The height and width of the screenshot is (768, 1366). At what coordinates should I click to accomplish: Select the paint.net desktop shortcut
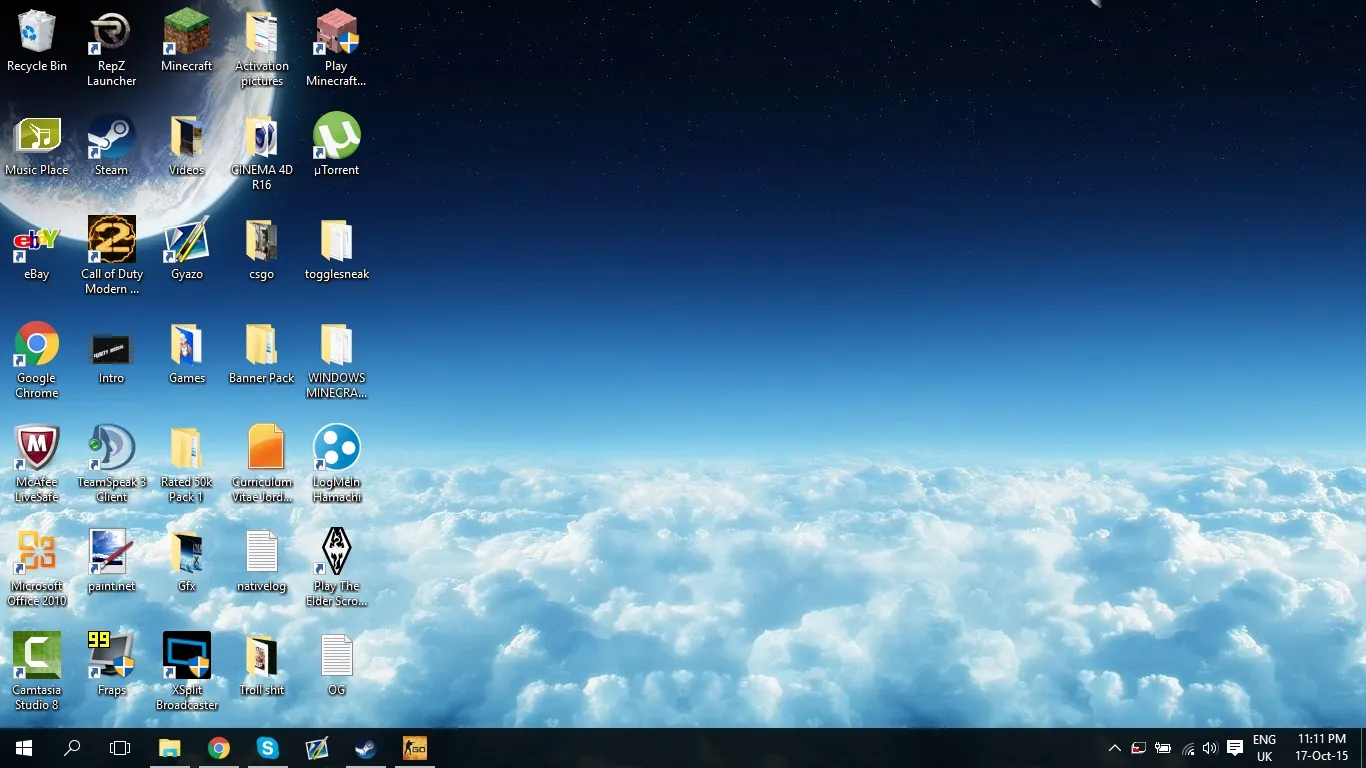111,561
